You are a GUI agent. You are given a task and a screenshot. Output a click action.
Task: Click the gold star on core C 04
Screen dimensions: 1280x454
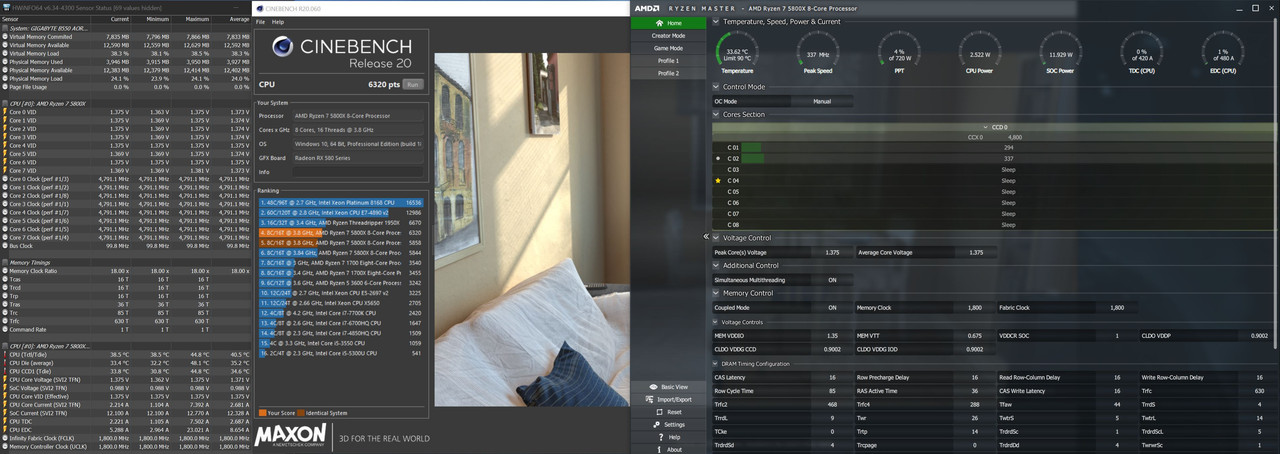pos(718,181)
